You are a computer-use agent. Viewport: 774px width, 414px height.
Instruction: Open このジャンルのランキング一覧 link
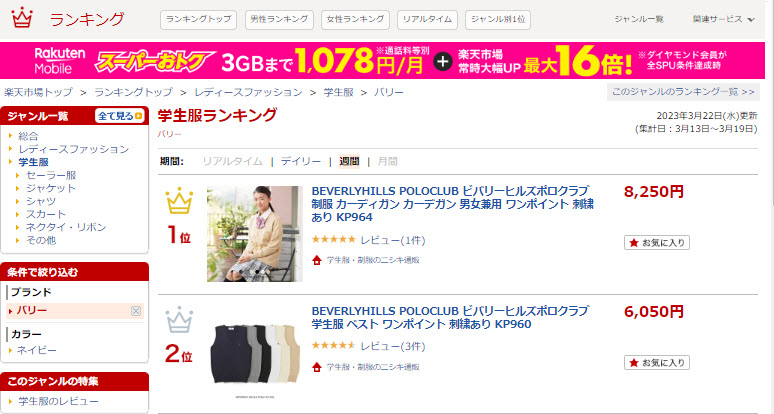[x=683, y=92]
